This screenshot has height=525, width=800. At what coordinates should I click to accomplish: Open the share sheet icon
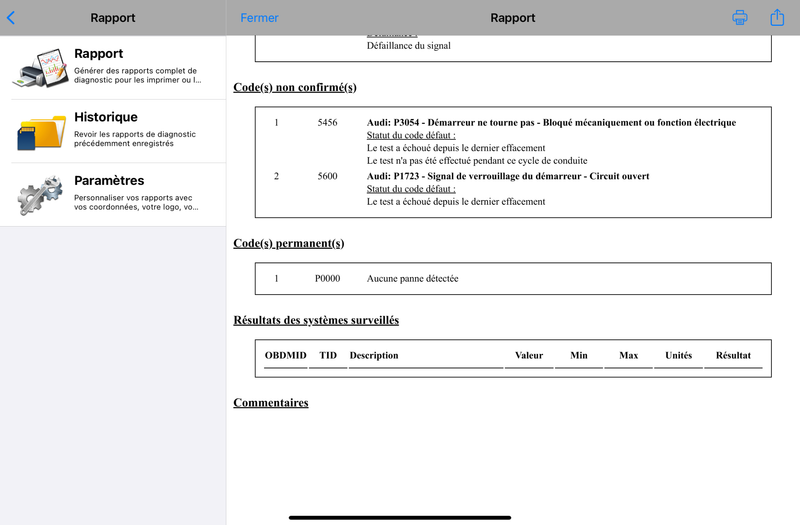(x=777, y=17)
